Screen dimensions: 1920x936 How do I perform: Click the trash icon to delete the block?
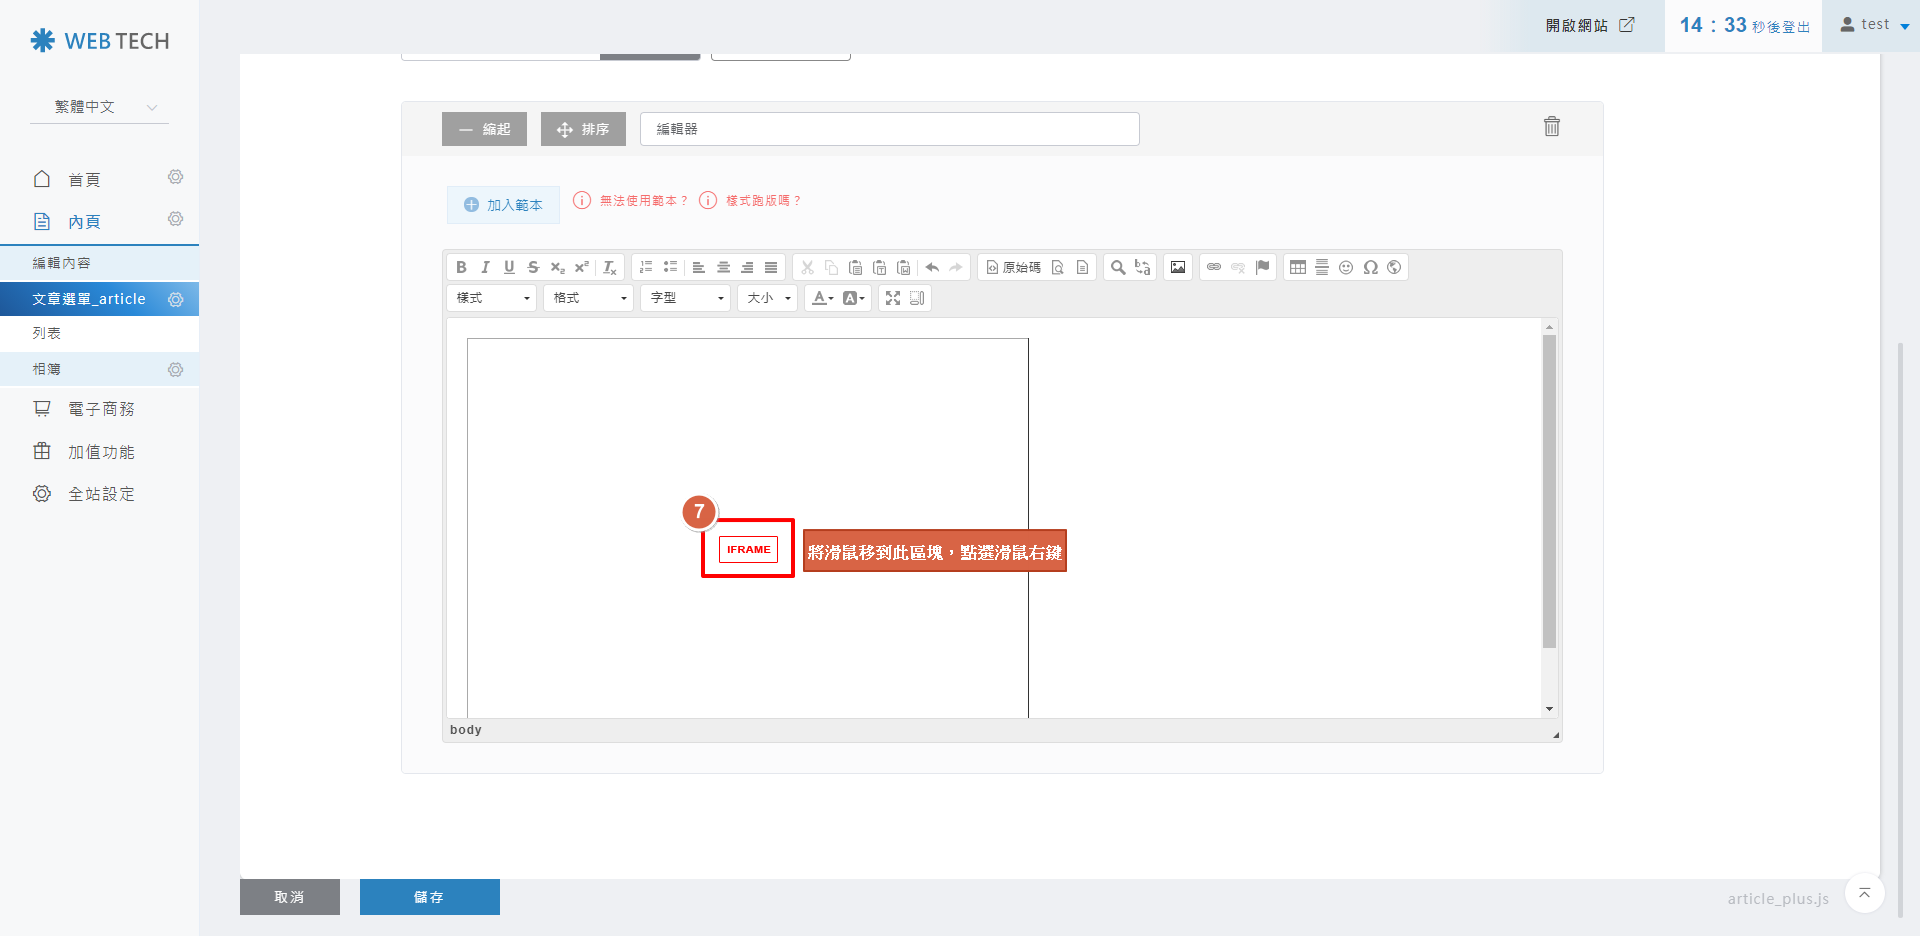[1551, 126]
